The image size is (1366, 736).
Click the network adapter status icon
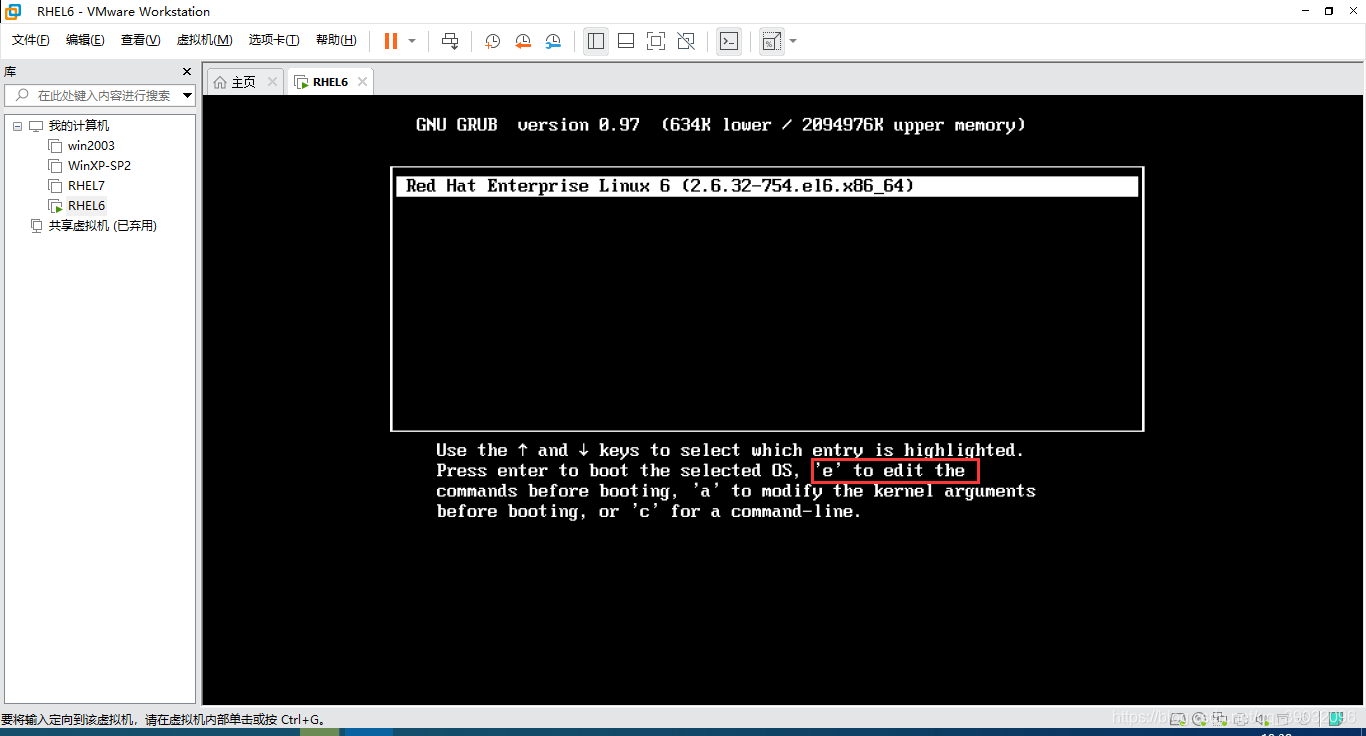coord(1220,718)
